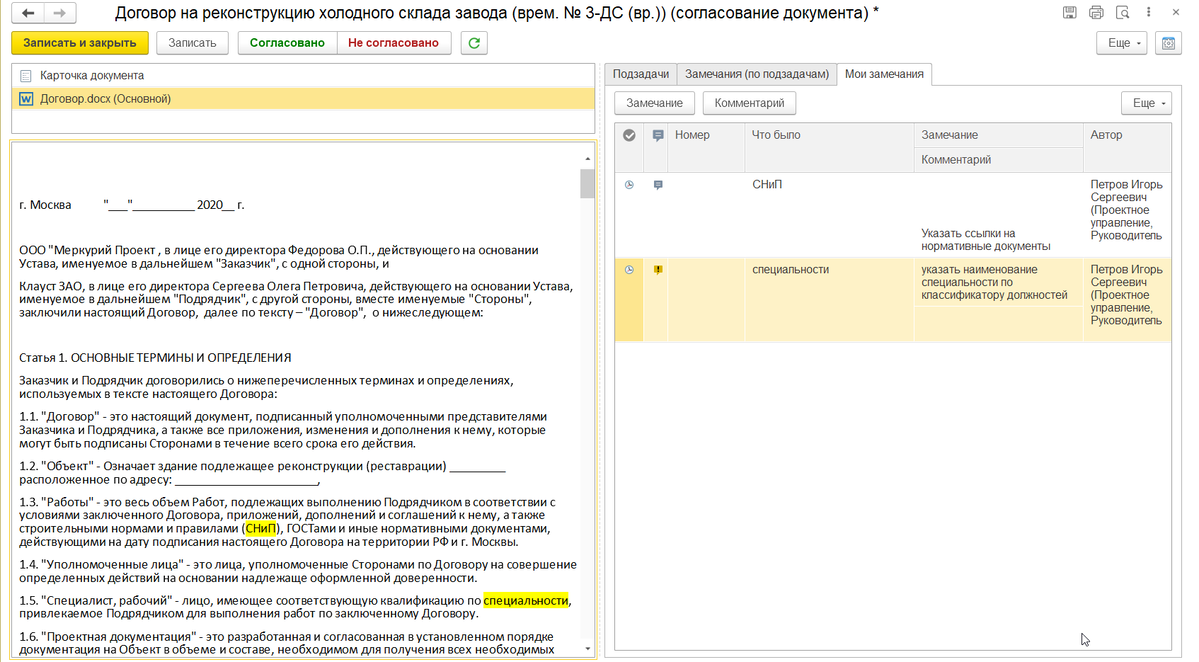Click the clock status icon in СНиП row
Image resolution: width=1199 pixels, height=662 pixels.
pyautogui.click(x=629, y=185)
